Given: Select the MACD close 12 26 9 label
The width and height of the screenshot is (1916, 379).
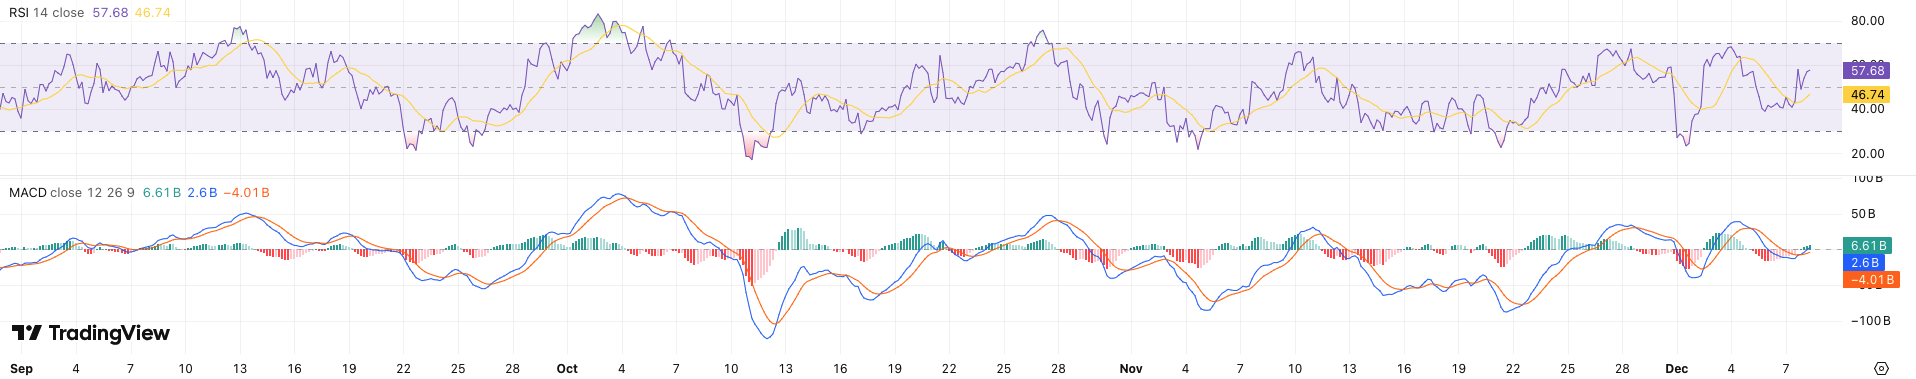Looking at the screenshot, I should pyautogui.click(x=72, y=192).
